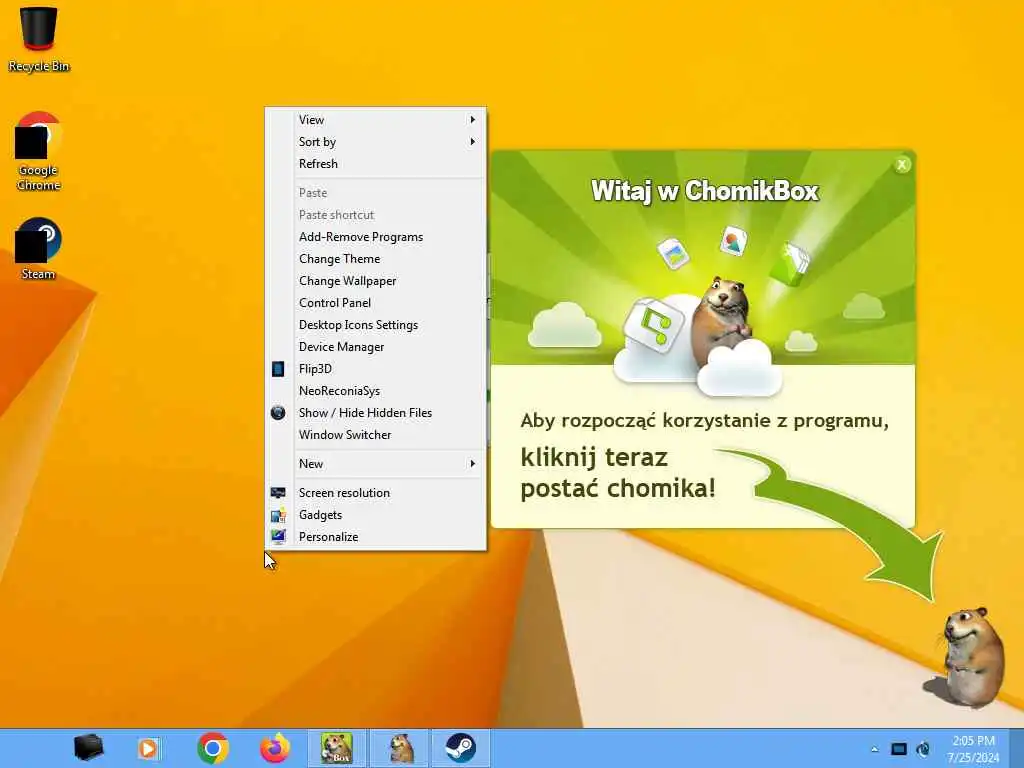Launch the media player taskbar icon
The height and width of the screenshot is (768, 1024).
pyautogui.click(x=148, y=748)
